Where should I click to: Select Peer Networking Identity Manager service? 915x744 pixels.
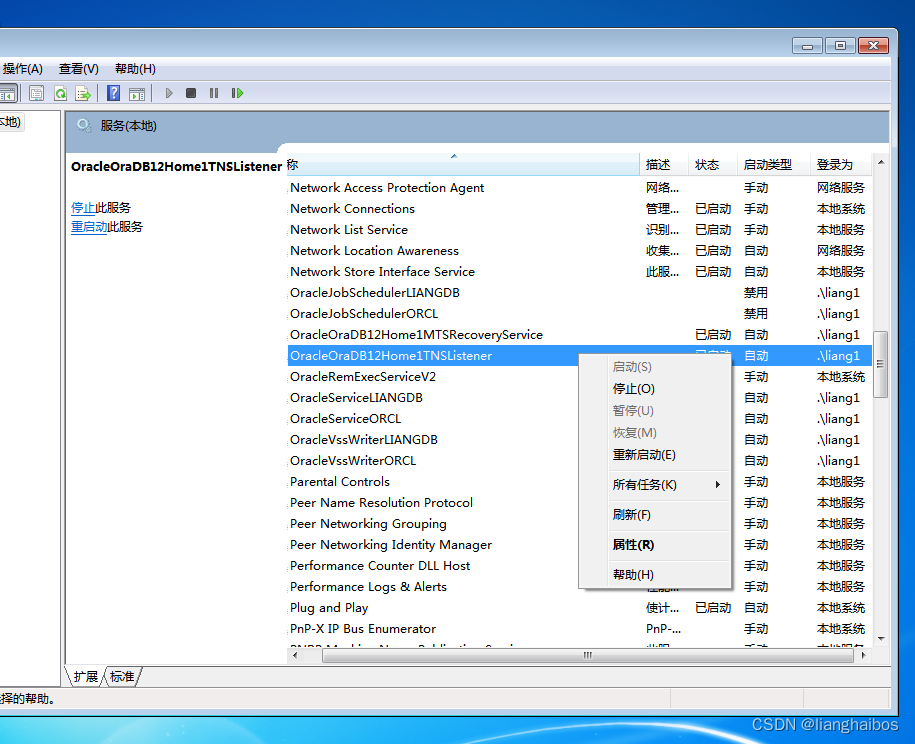click(x=391, y=545)
